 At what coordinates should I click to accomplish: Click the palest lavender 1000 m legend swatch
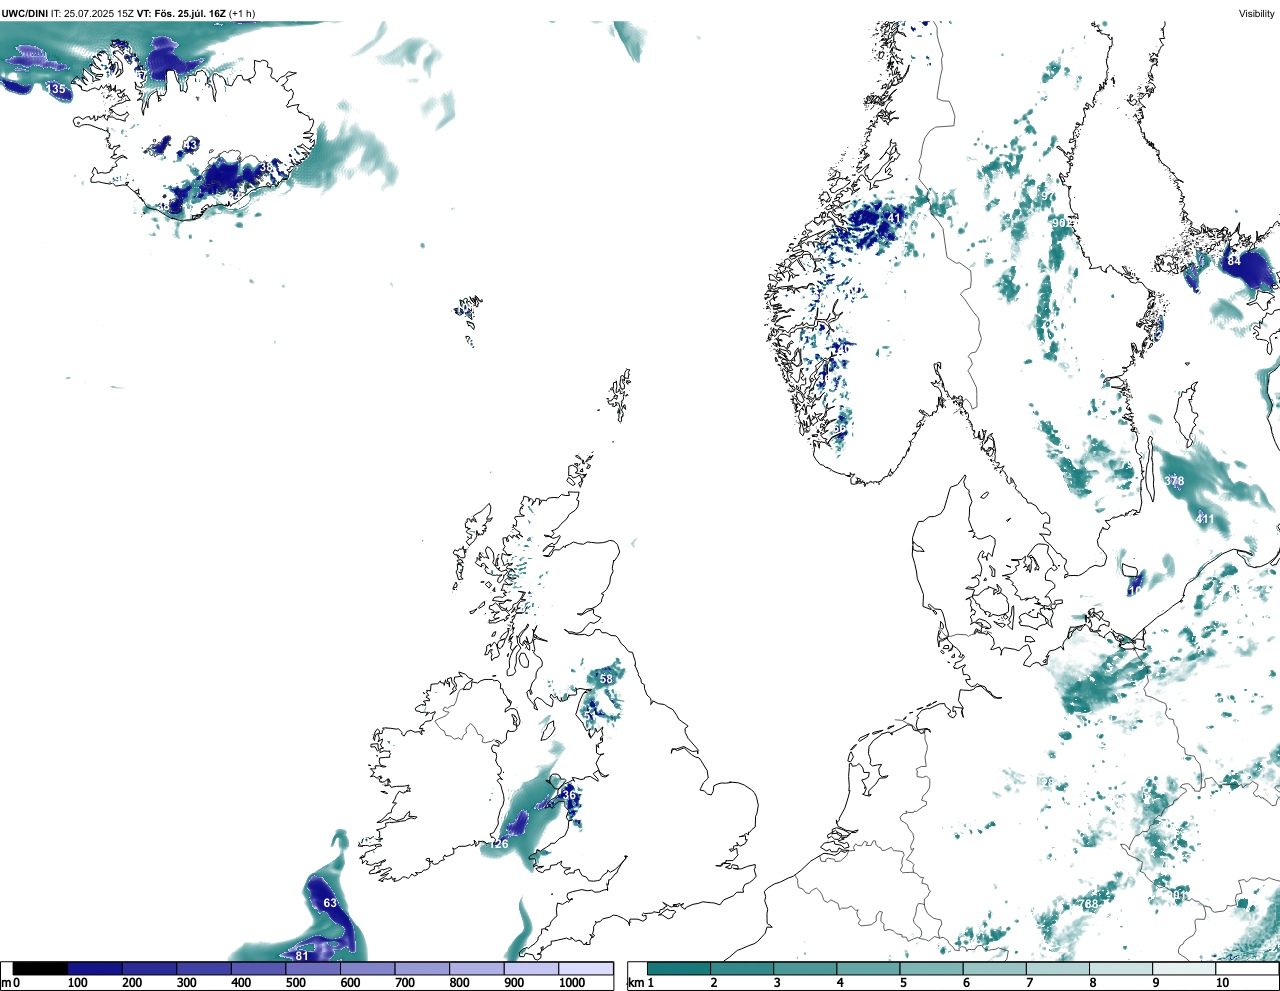click(x=586, y=968)
